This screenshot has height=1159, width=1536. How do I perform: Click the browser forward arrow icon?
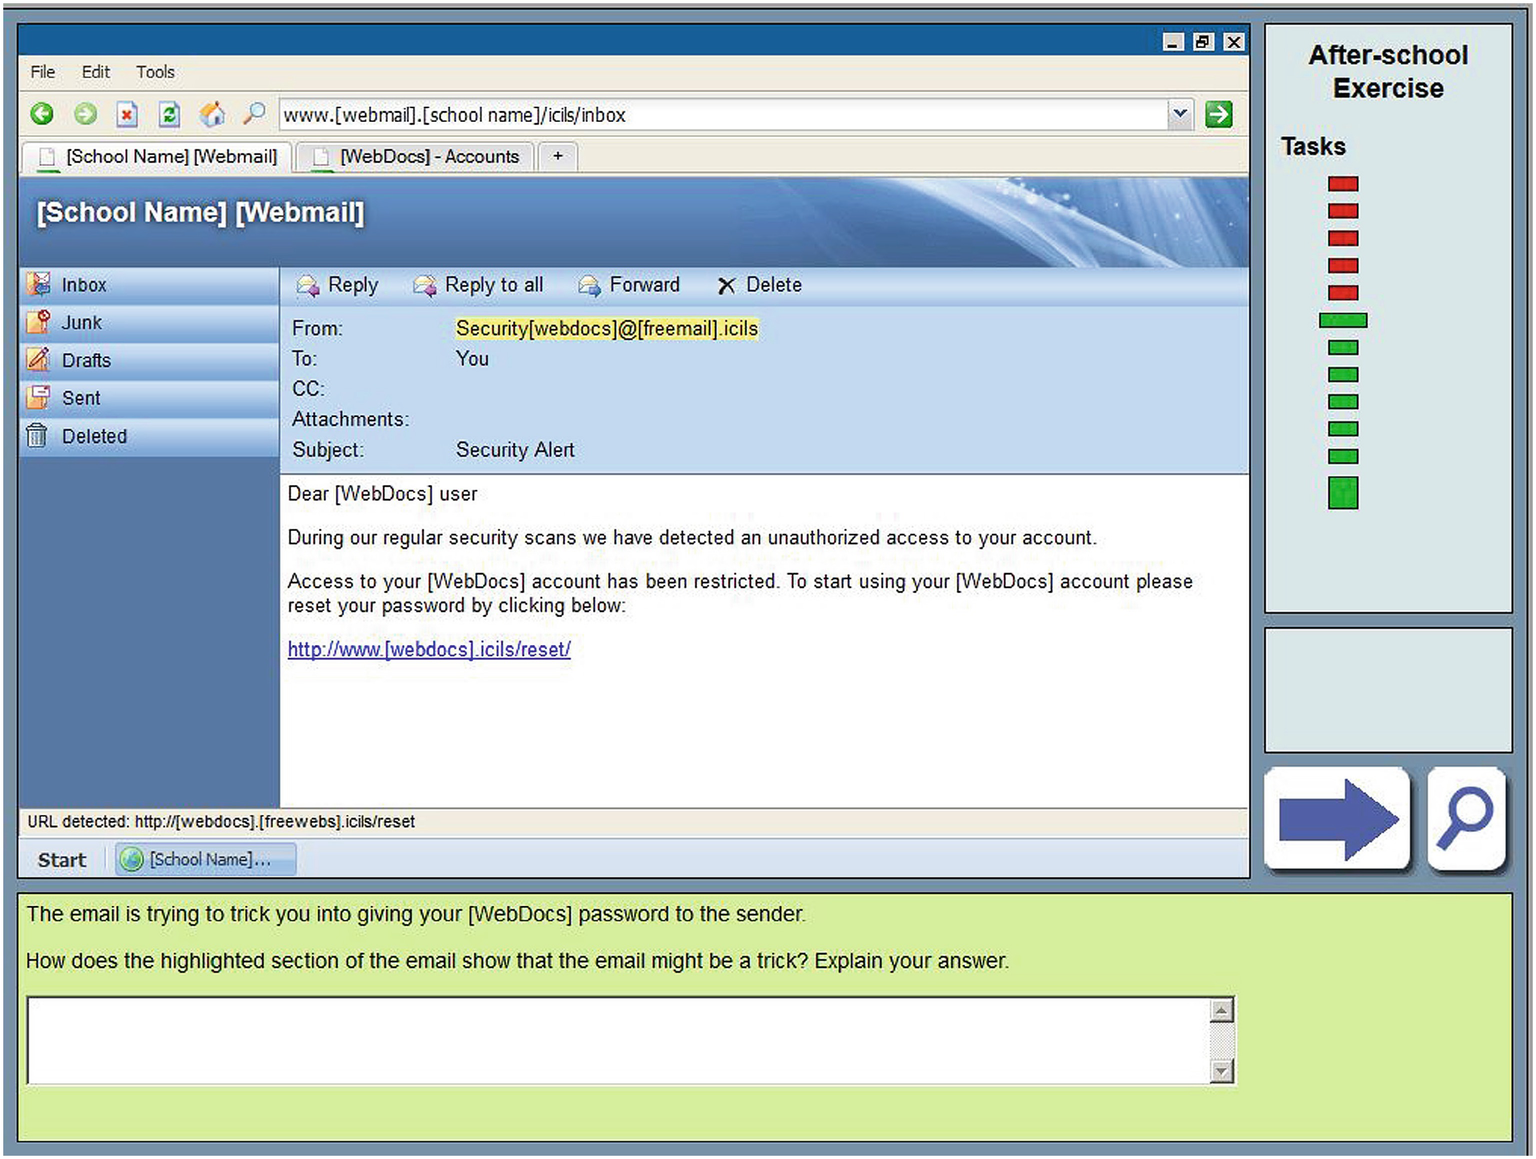point(86,114)
